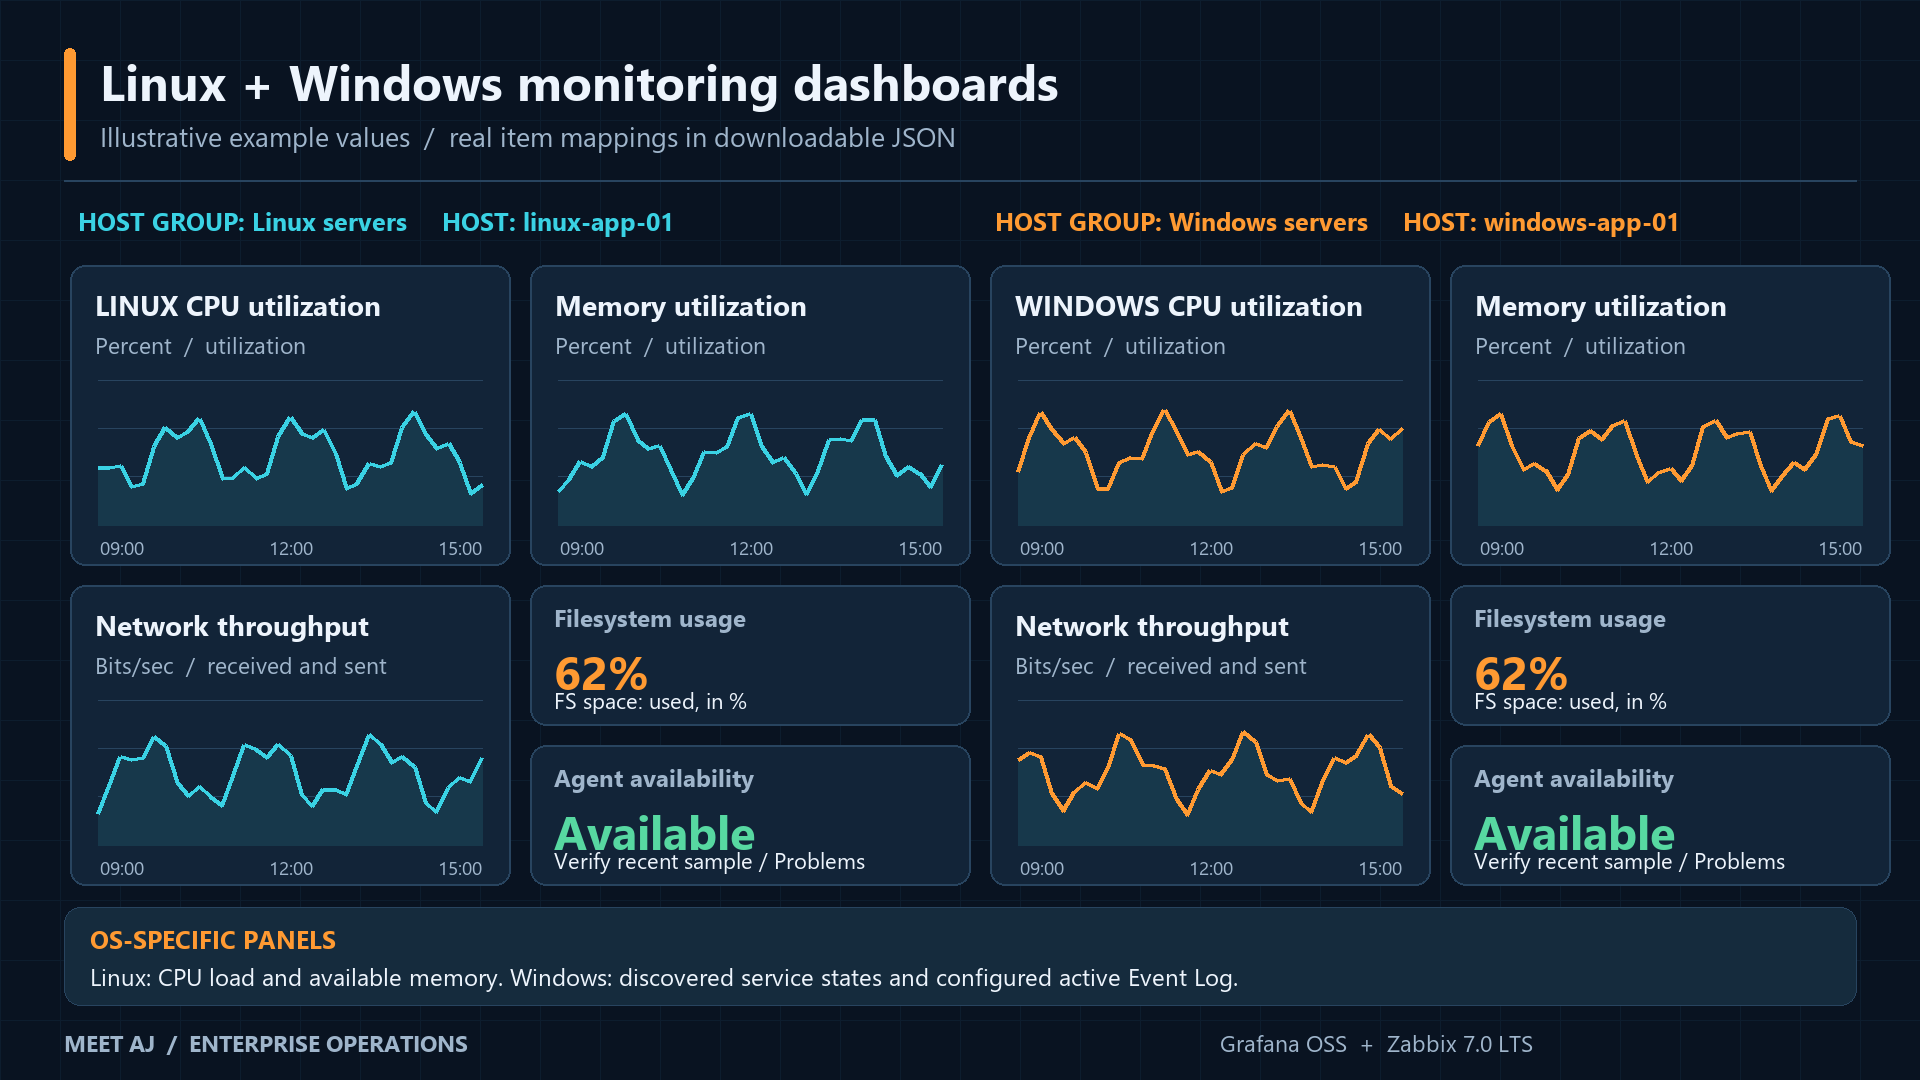Click "Grafana OSS + Zabbix 7.0 LTS" footer
Screen dimensions: 1920x1080
(1376, 1044)
